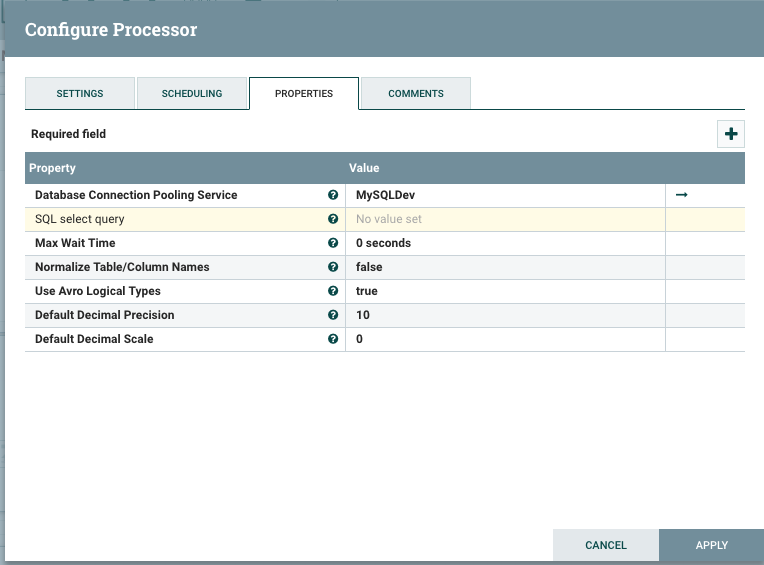Edit the Max Wait Time 0 seconds value

(505, 243)
